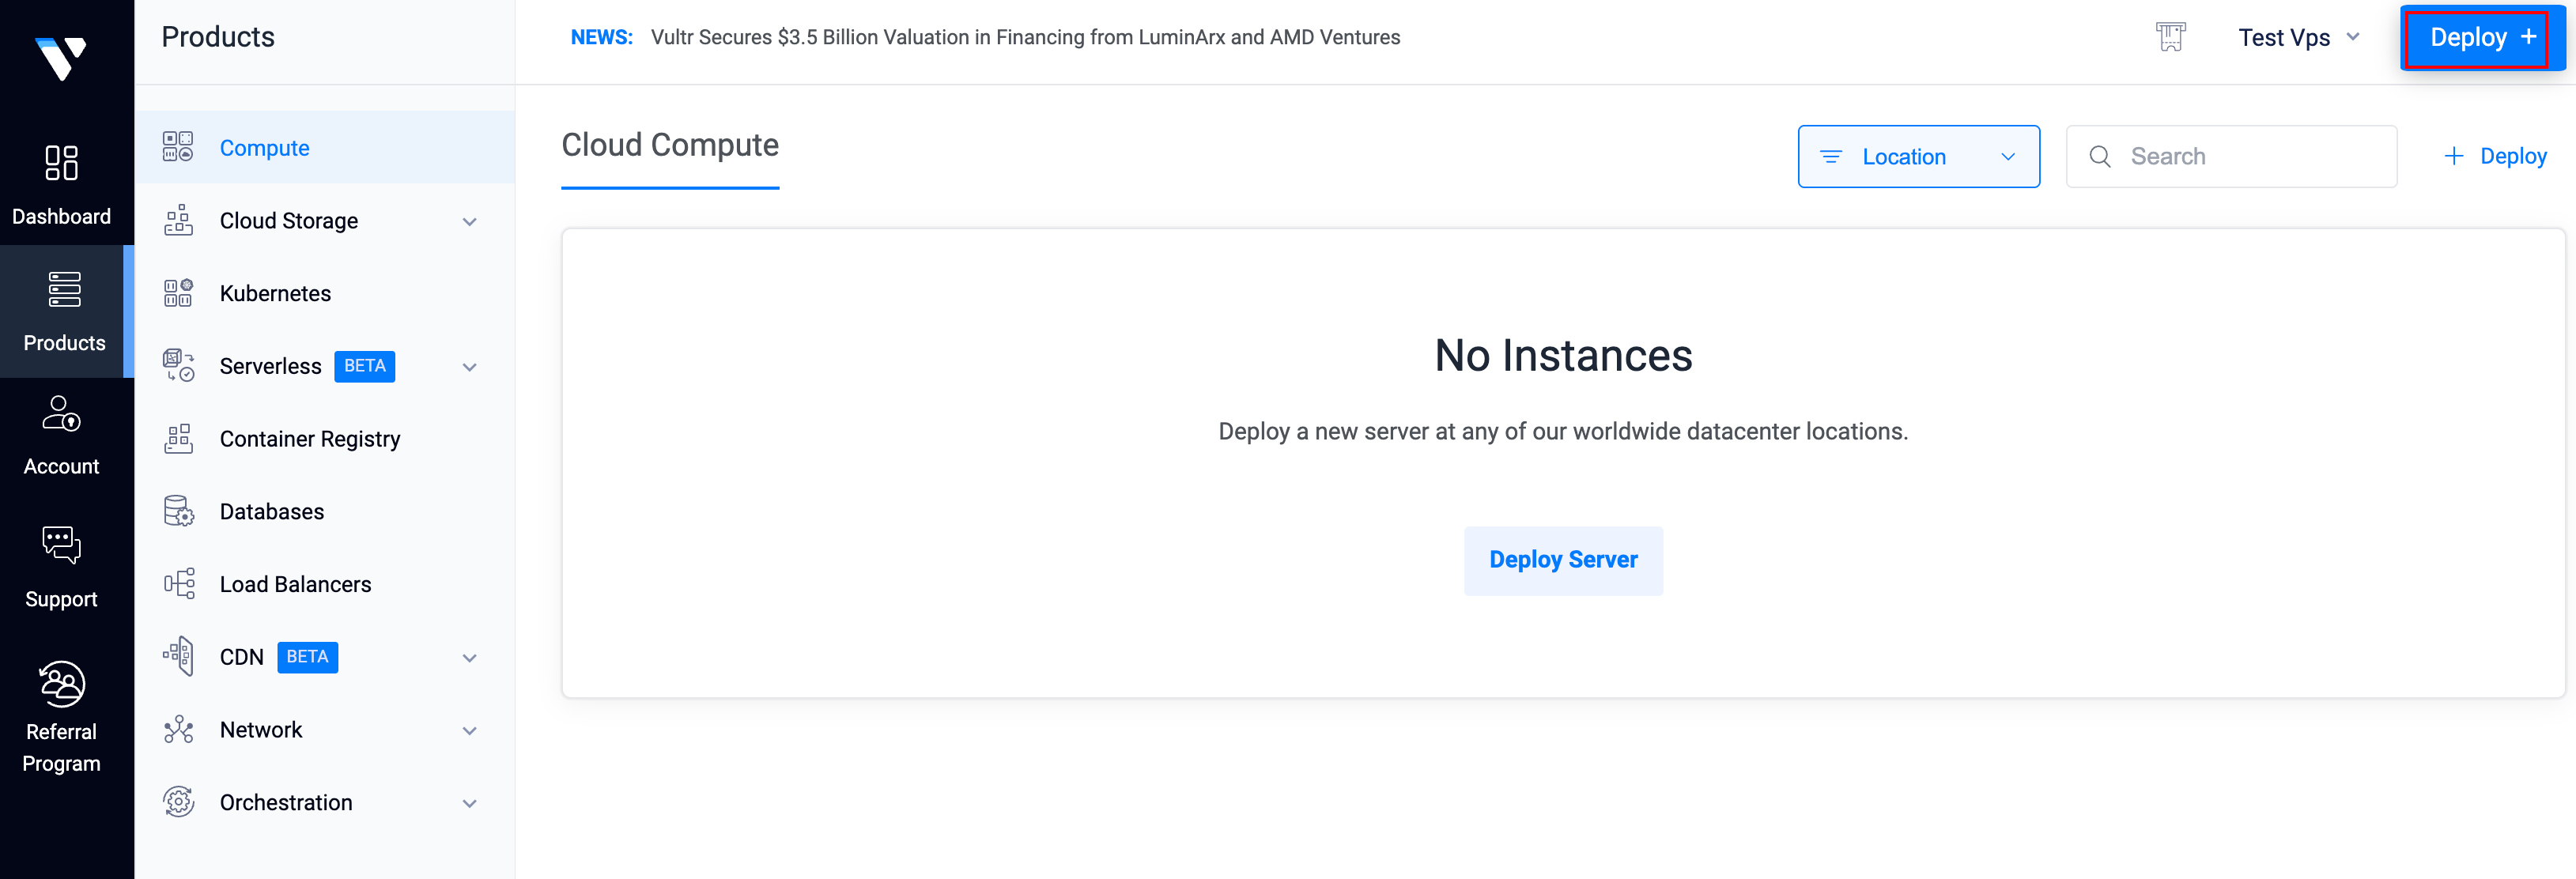
Task: Click the Deploy Server button
Action: [1563, 560]
